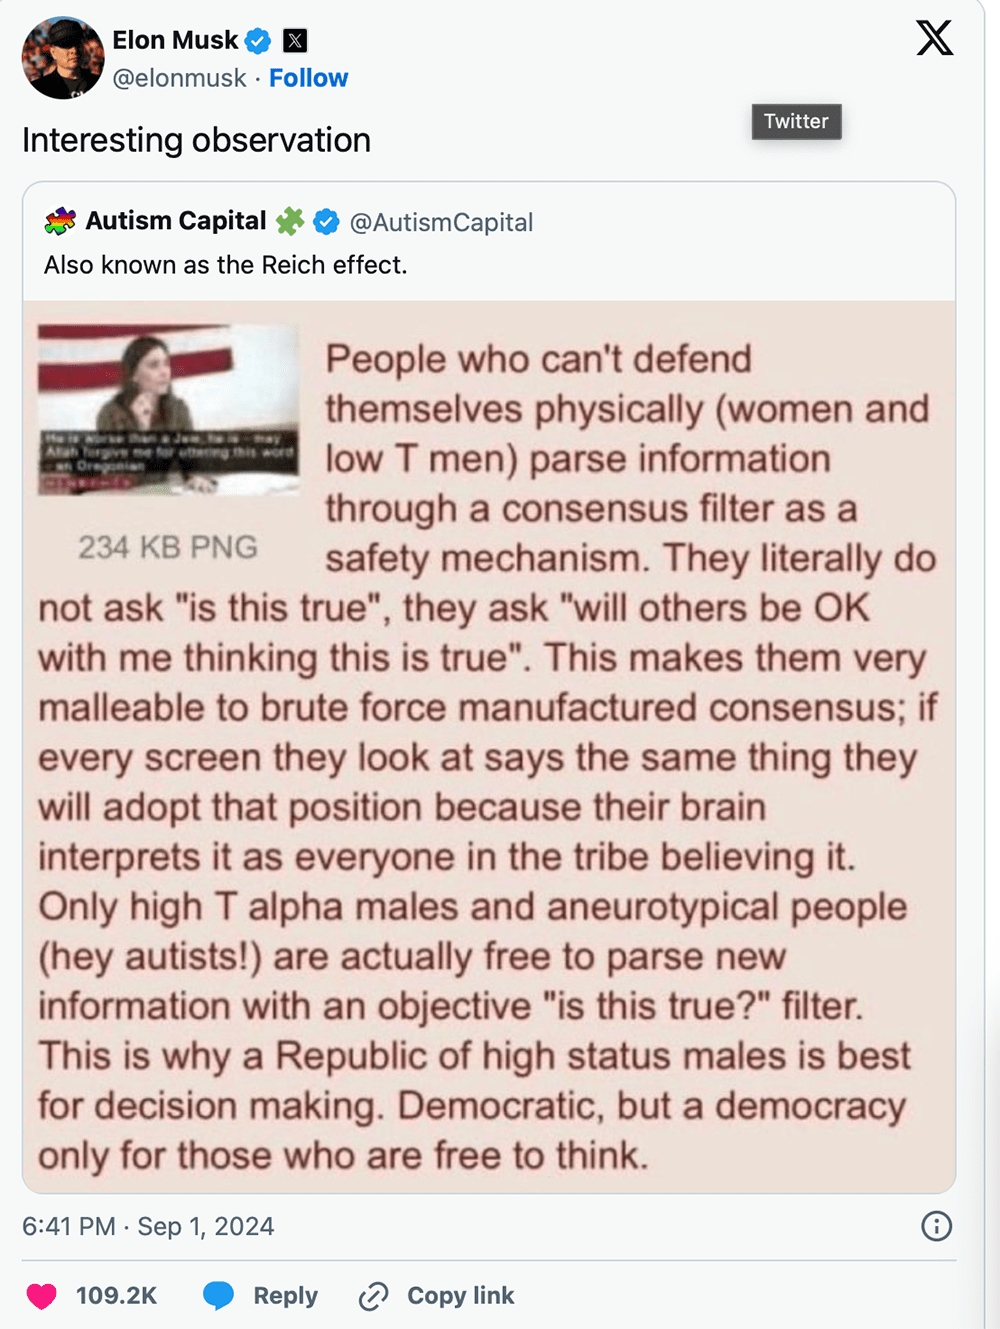The height and width of the screenshot is (1329, 1000).
Task: Open the @elonmusk handle link
Action: point(180,77)
